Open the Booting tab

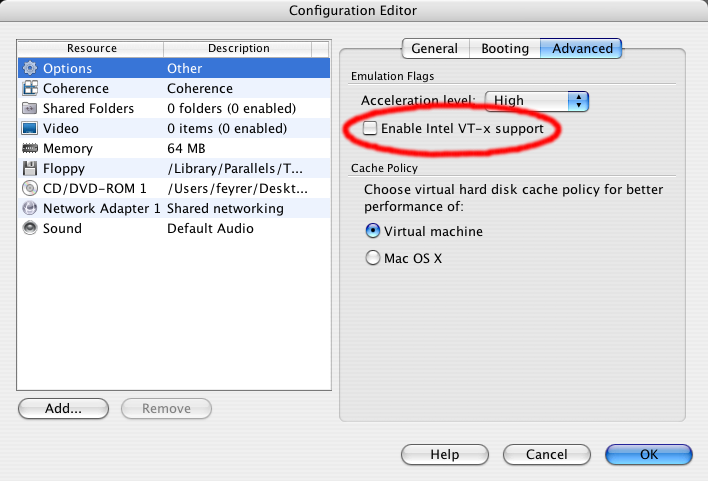click(x=504, y=48)
